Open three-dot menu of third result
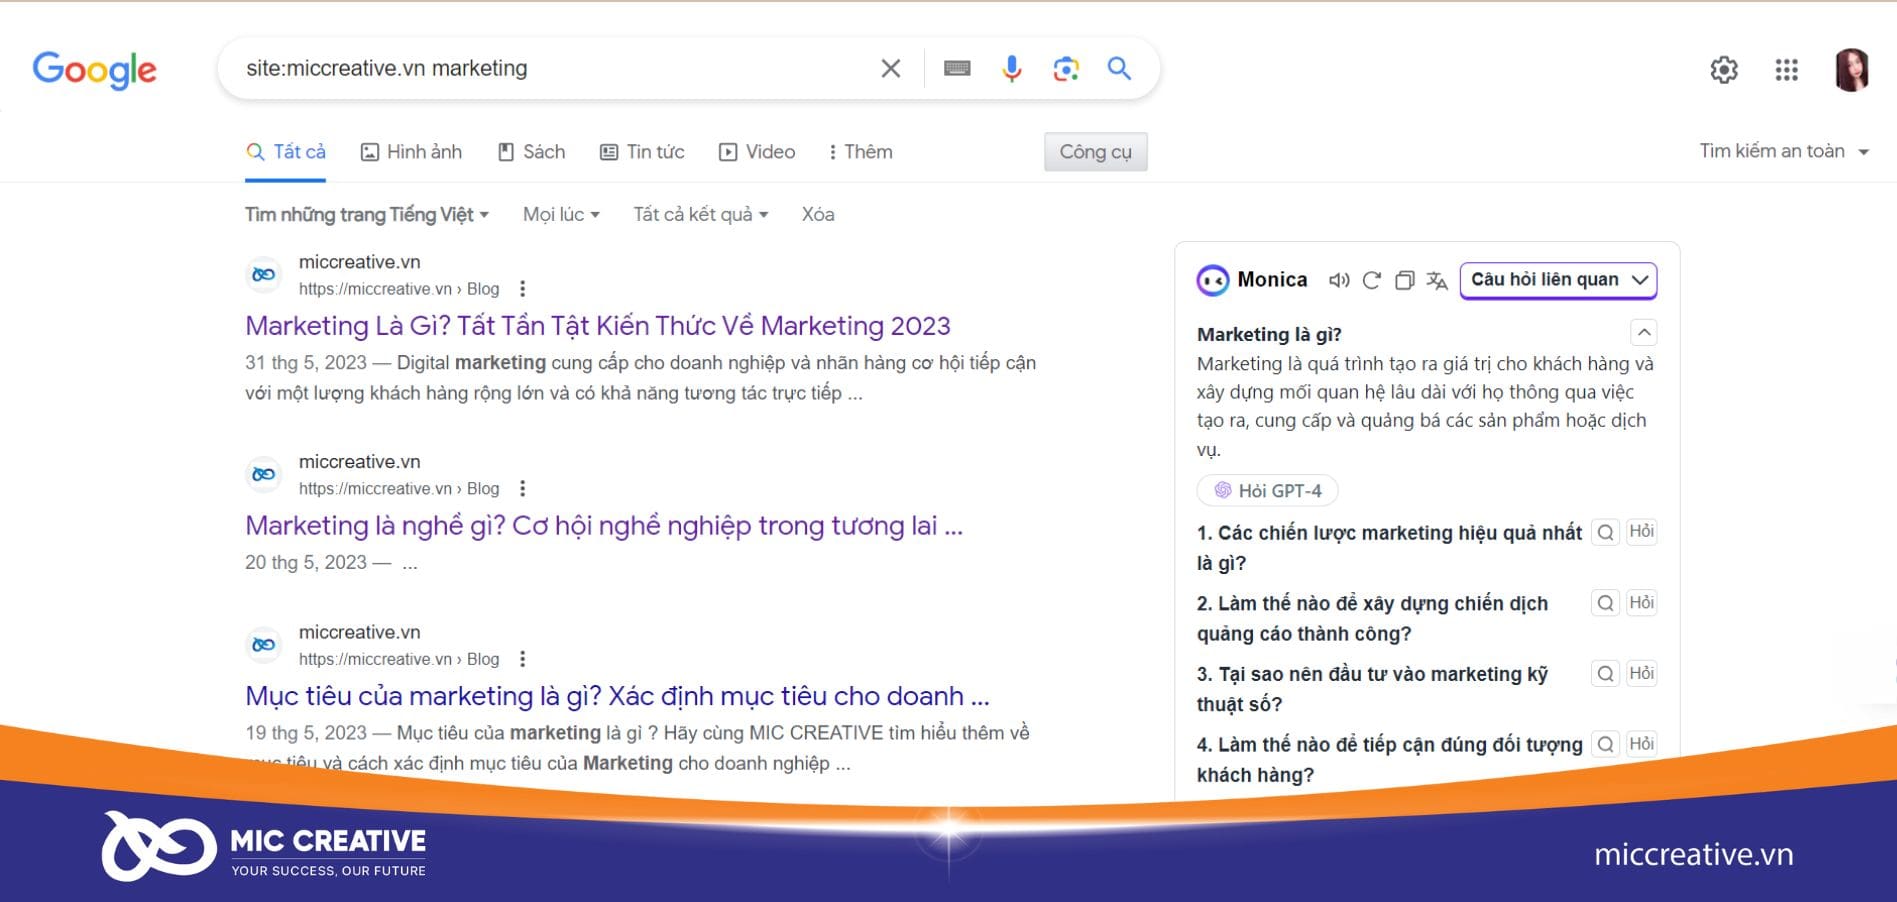Viewport: 1897px width, 902px height. [522, 659]
